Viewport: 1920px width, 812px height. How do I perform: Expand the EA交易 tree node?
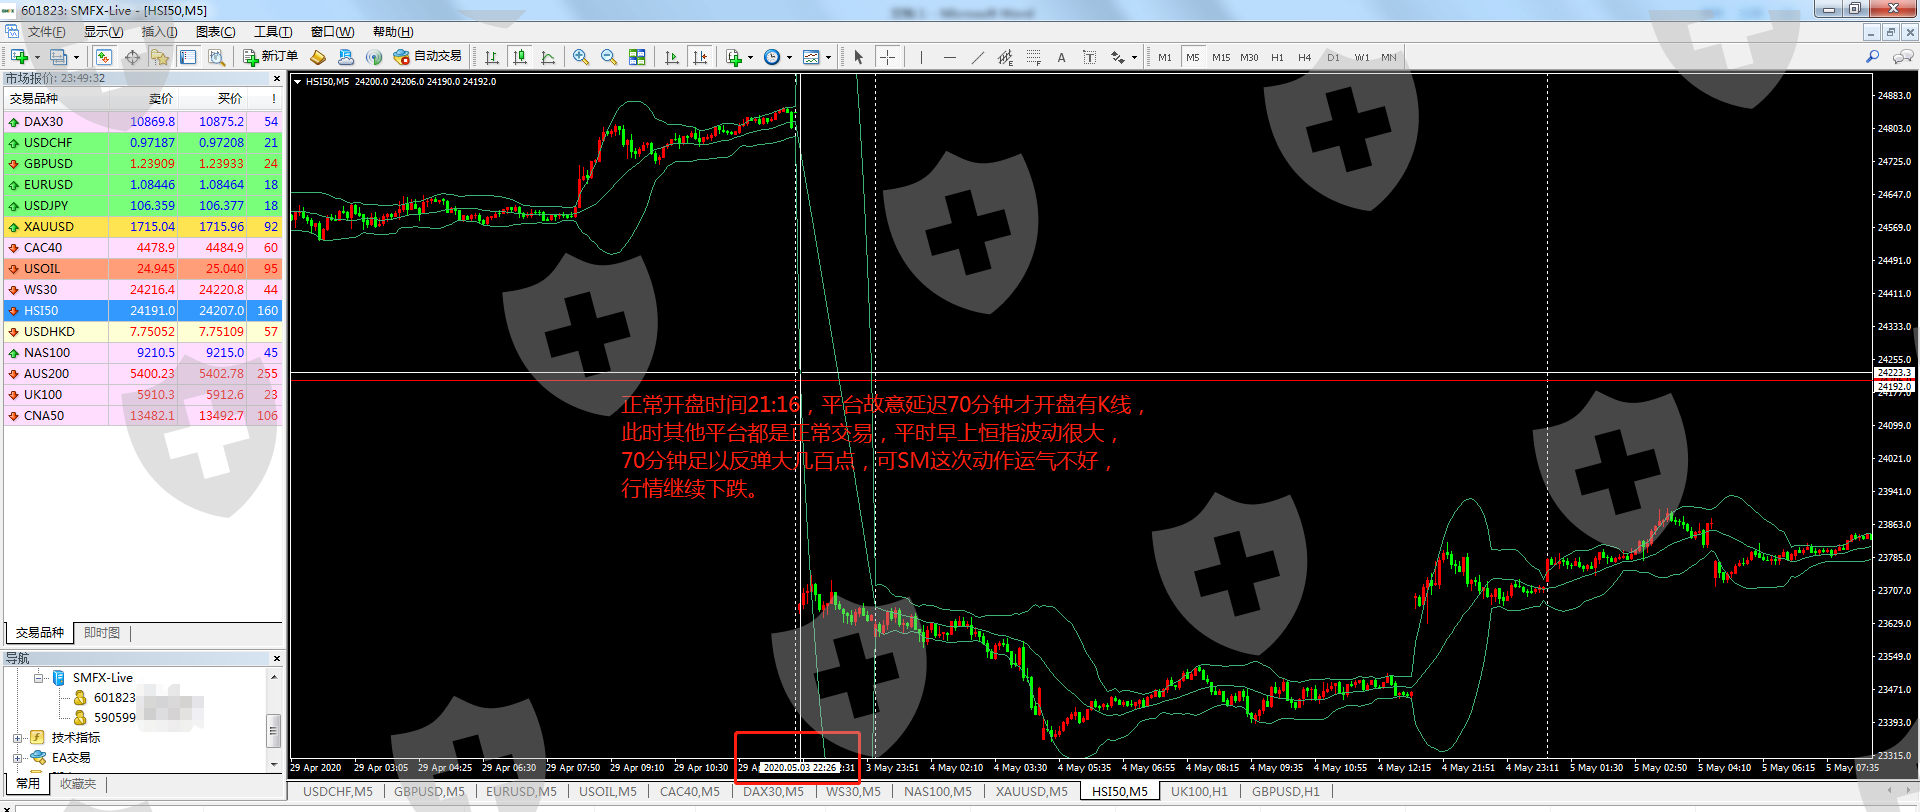(x=17, y=758)
